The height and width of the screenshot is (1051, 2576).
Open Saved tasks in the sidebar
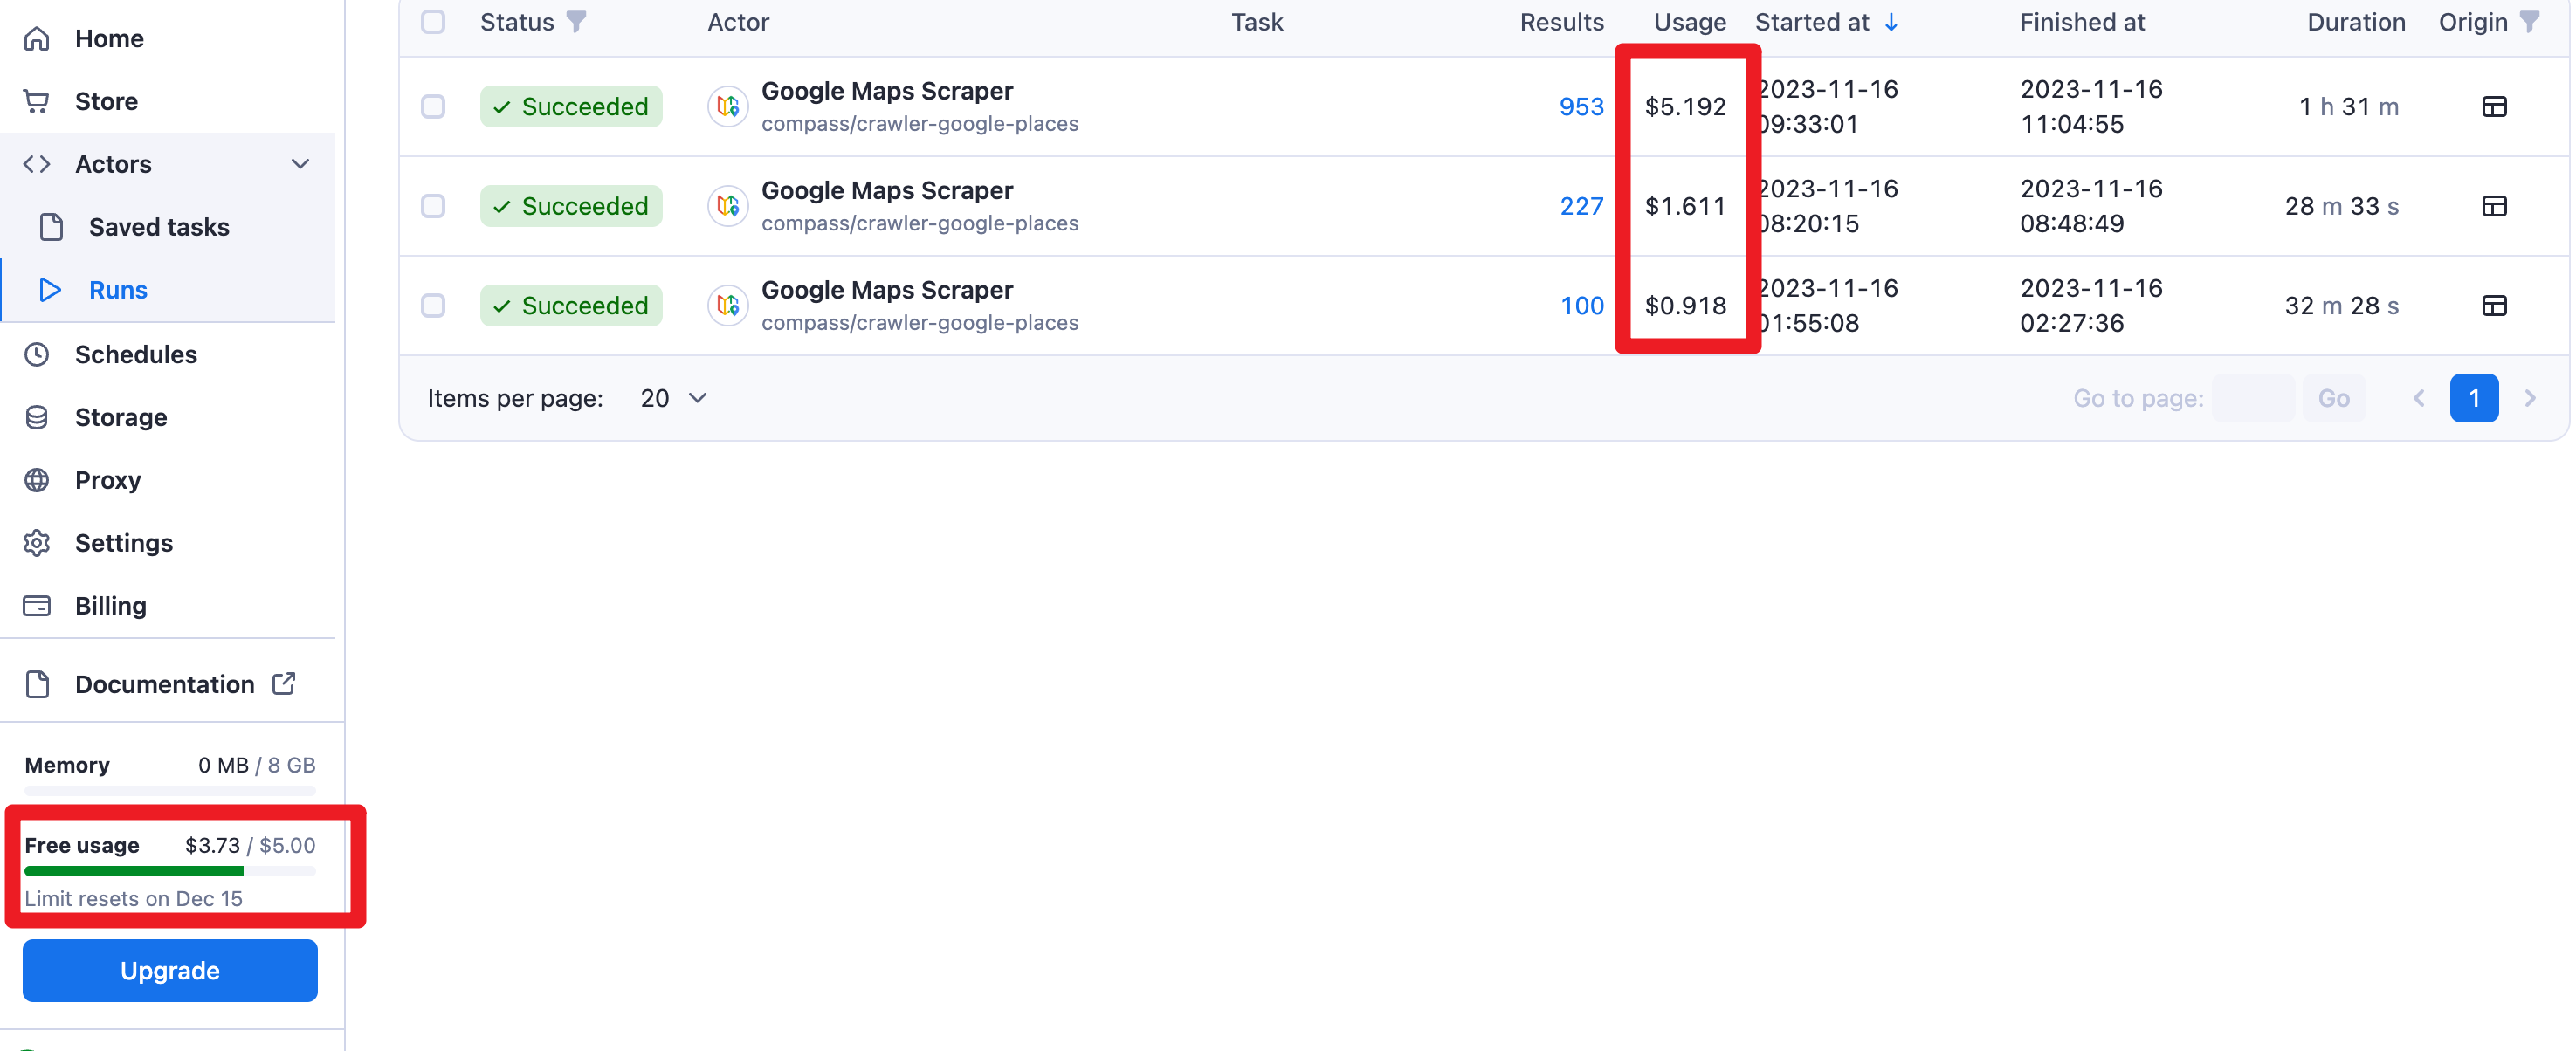click(159, 227)
